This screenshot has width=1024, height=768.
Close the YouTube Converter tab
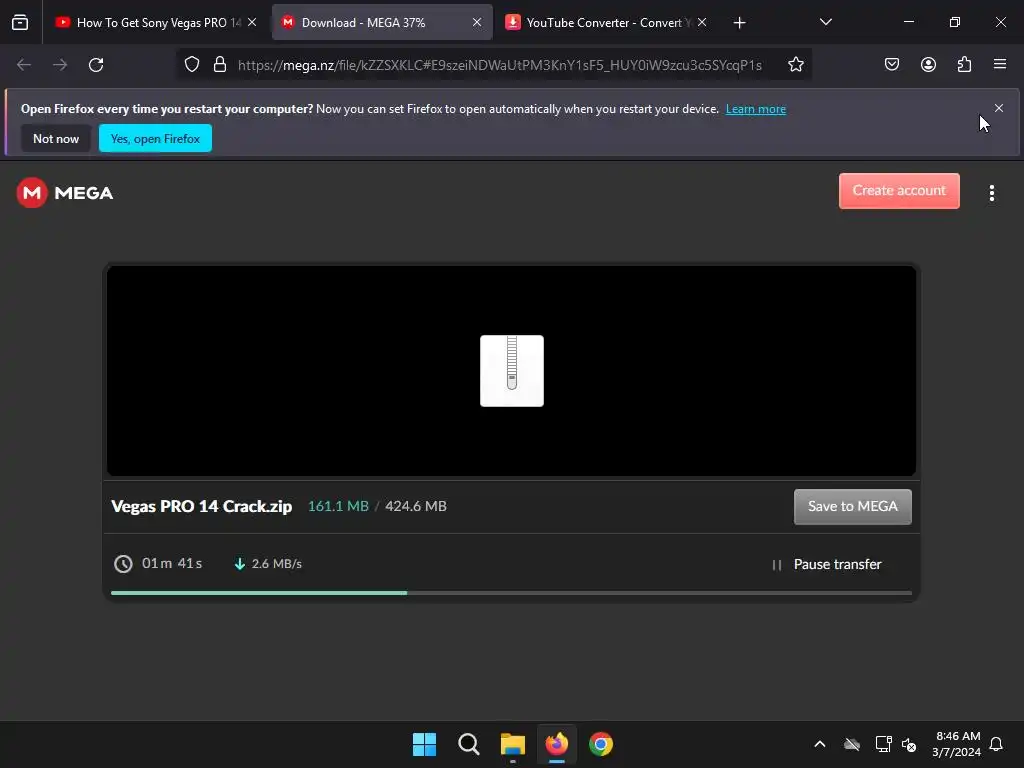coord(702,22)
